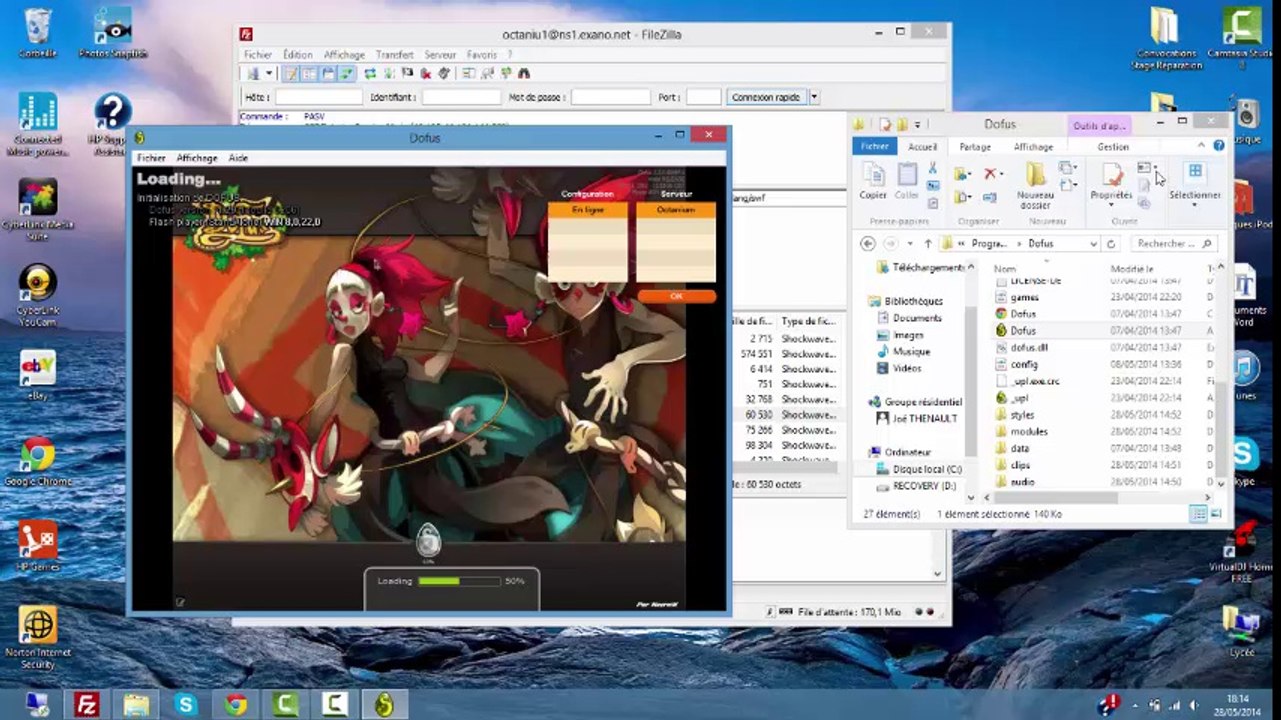1281x720 pixels.
Task: Click Skype icon in taskbar
Action: tap(185, 705)
